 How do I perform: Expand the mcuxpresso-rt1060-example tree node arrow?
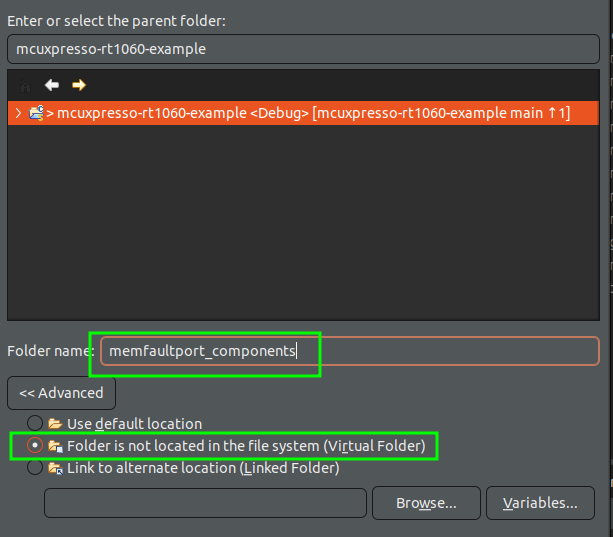[18, 113]
